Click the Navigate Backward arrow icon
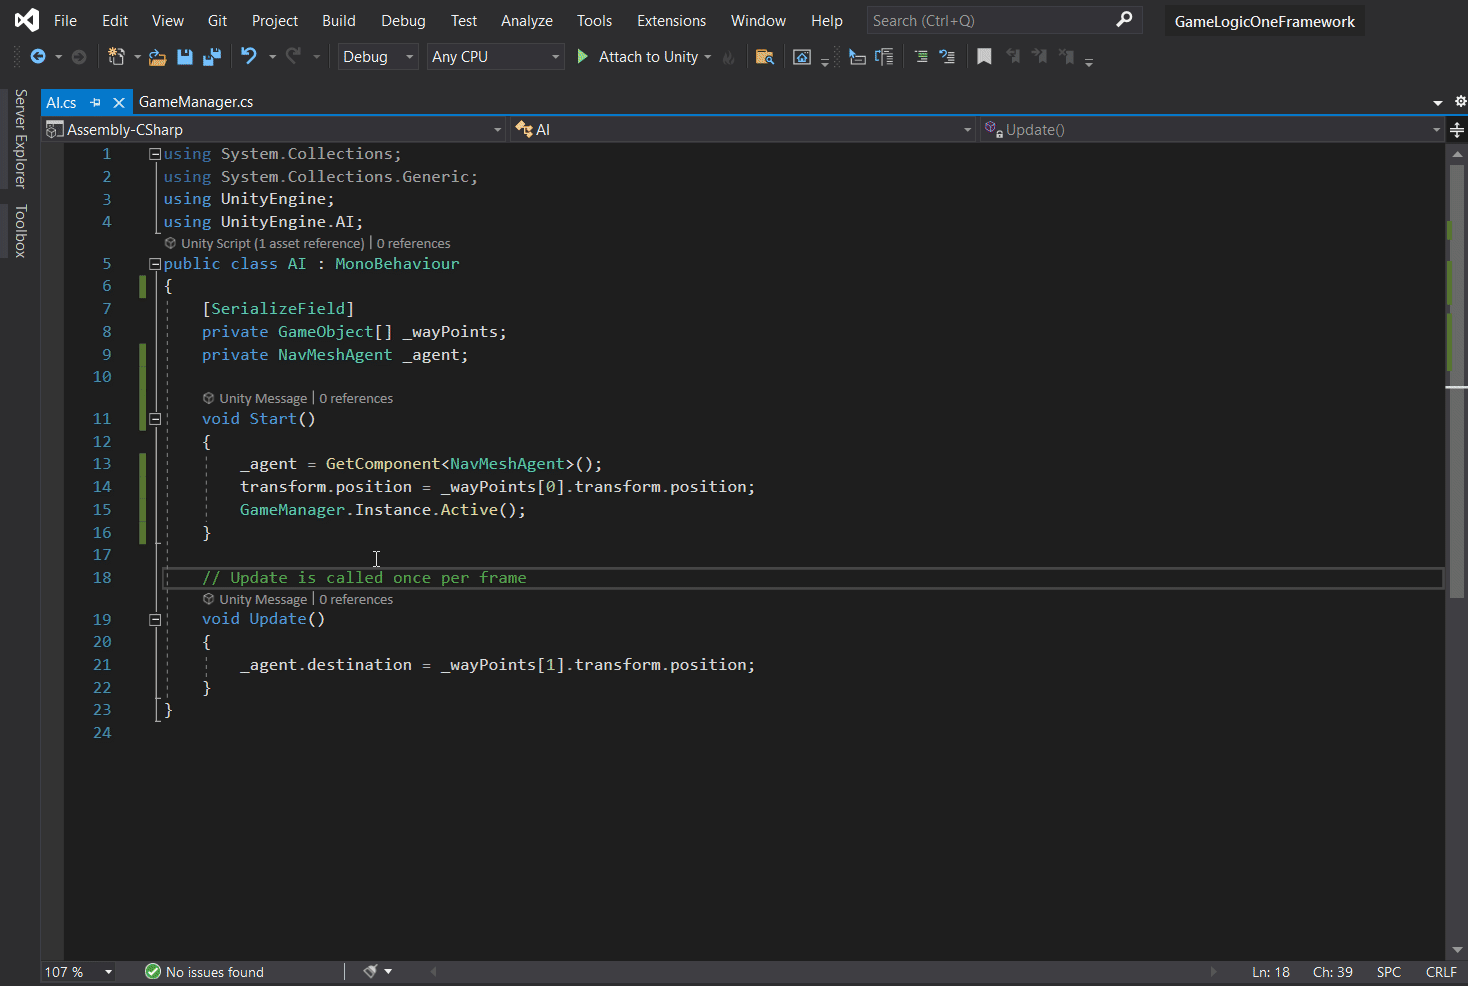 [x=38, y=57]
